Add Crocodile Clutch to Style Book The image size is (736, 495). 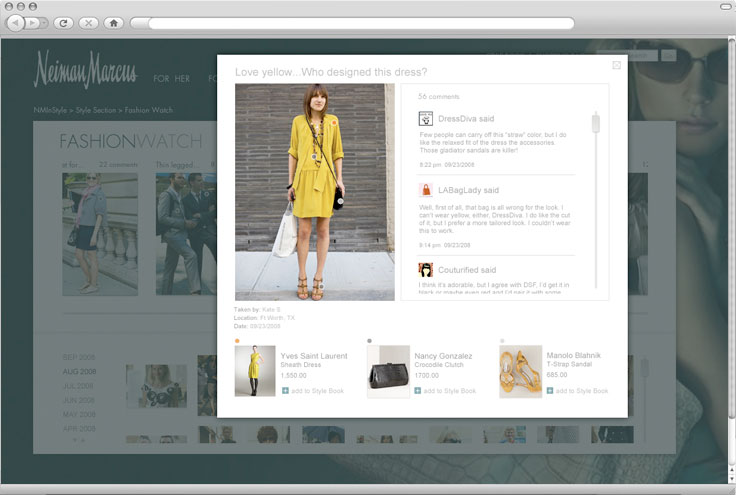pos(445,391)
